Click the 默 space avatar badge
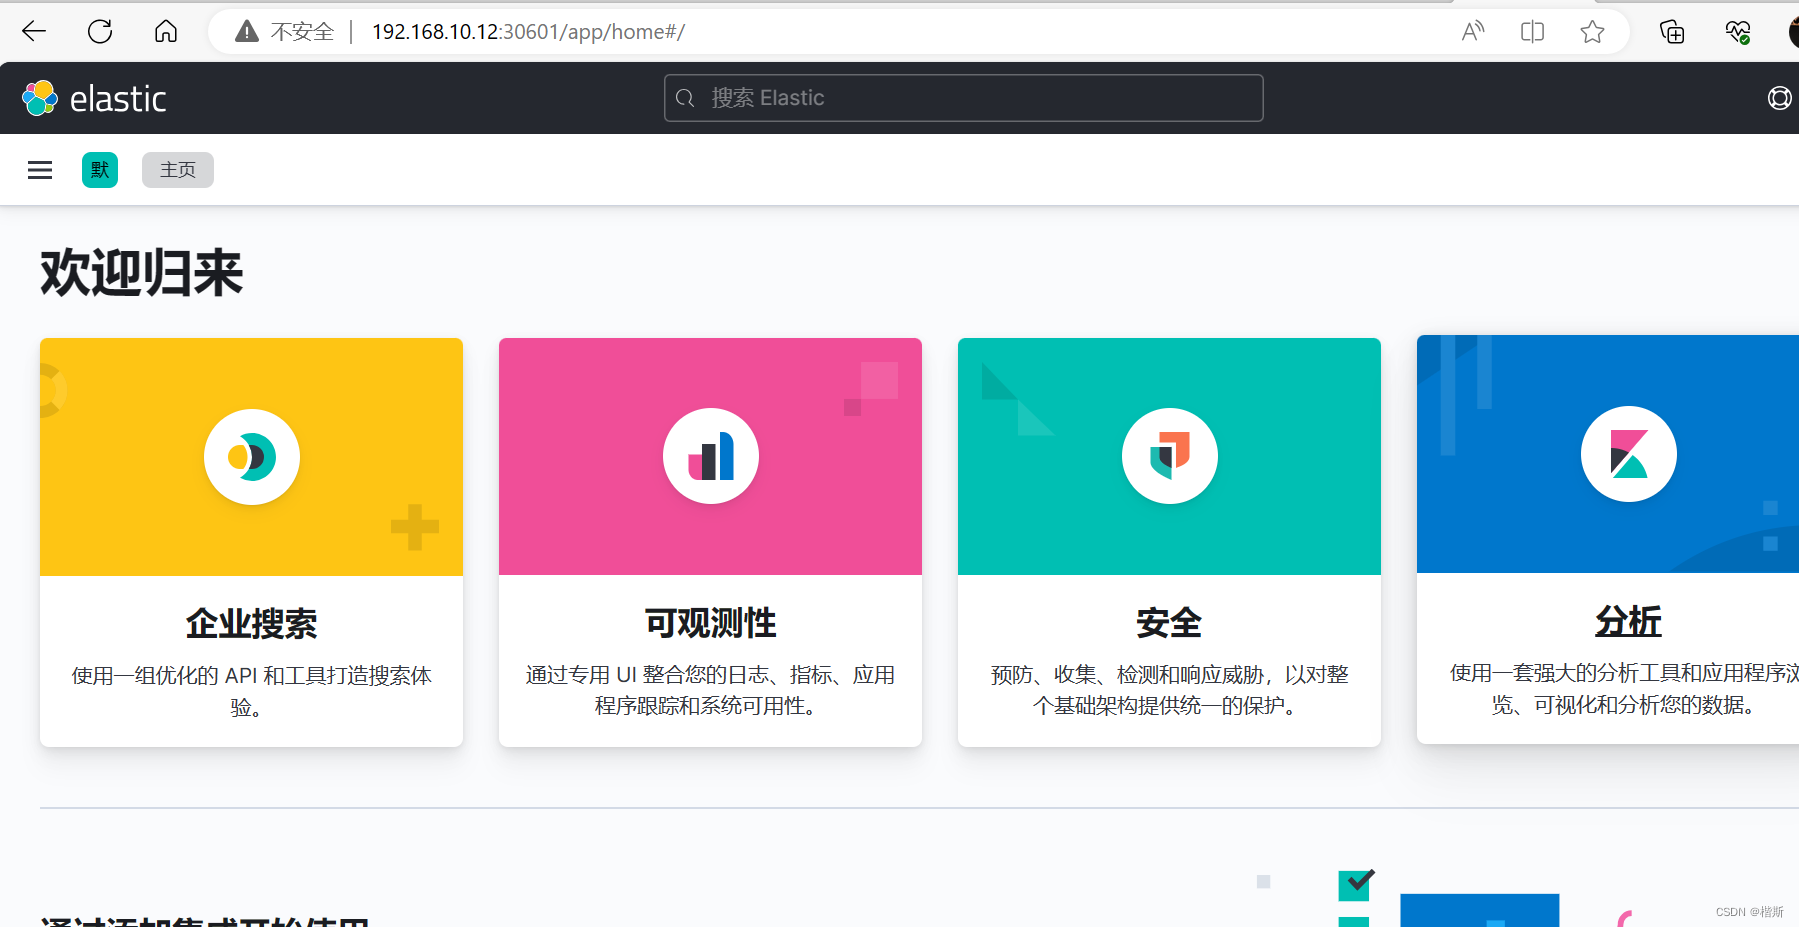 pos(99,170)
